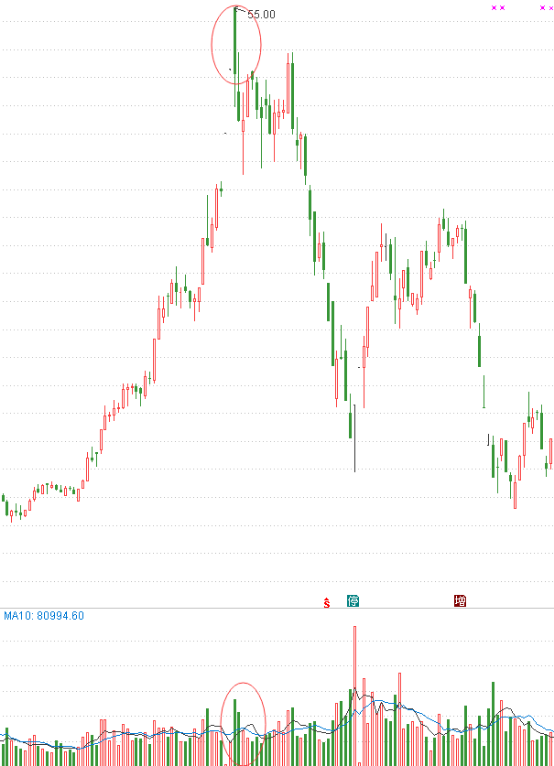554x766 pixels.
Task: Select the tallest green volume bar
Action: (493, 724)
